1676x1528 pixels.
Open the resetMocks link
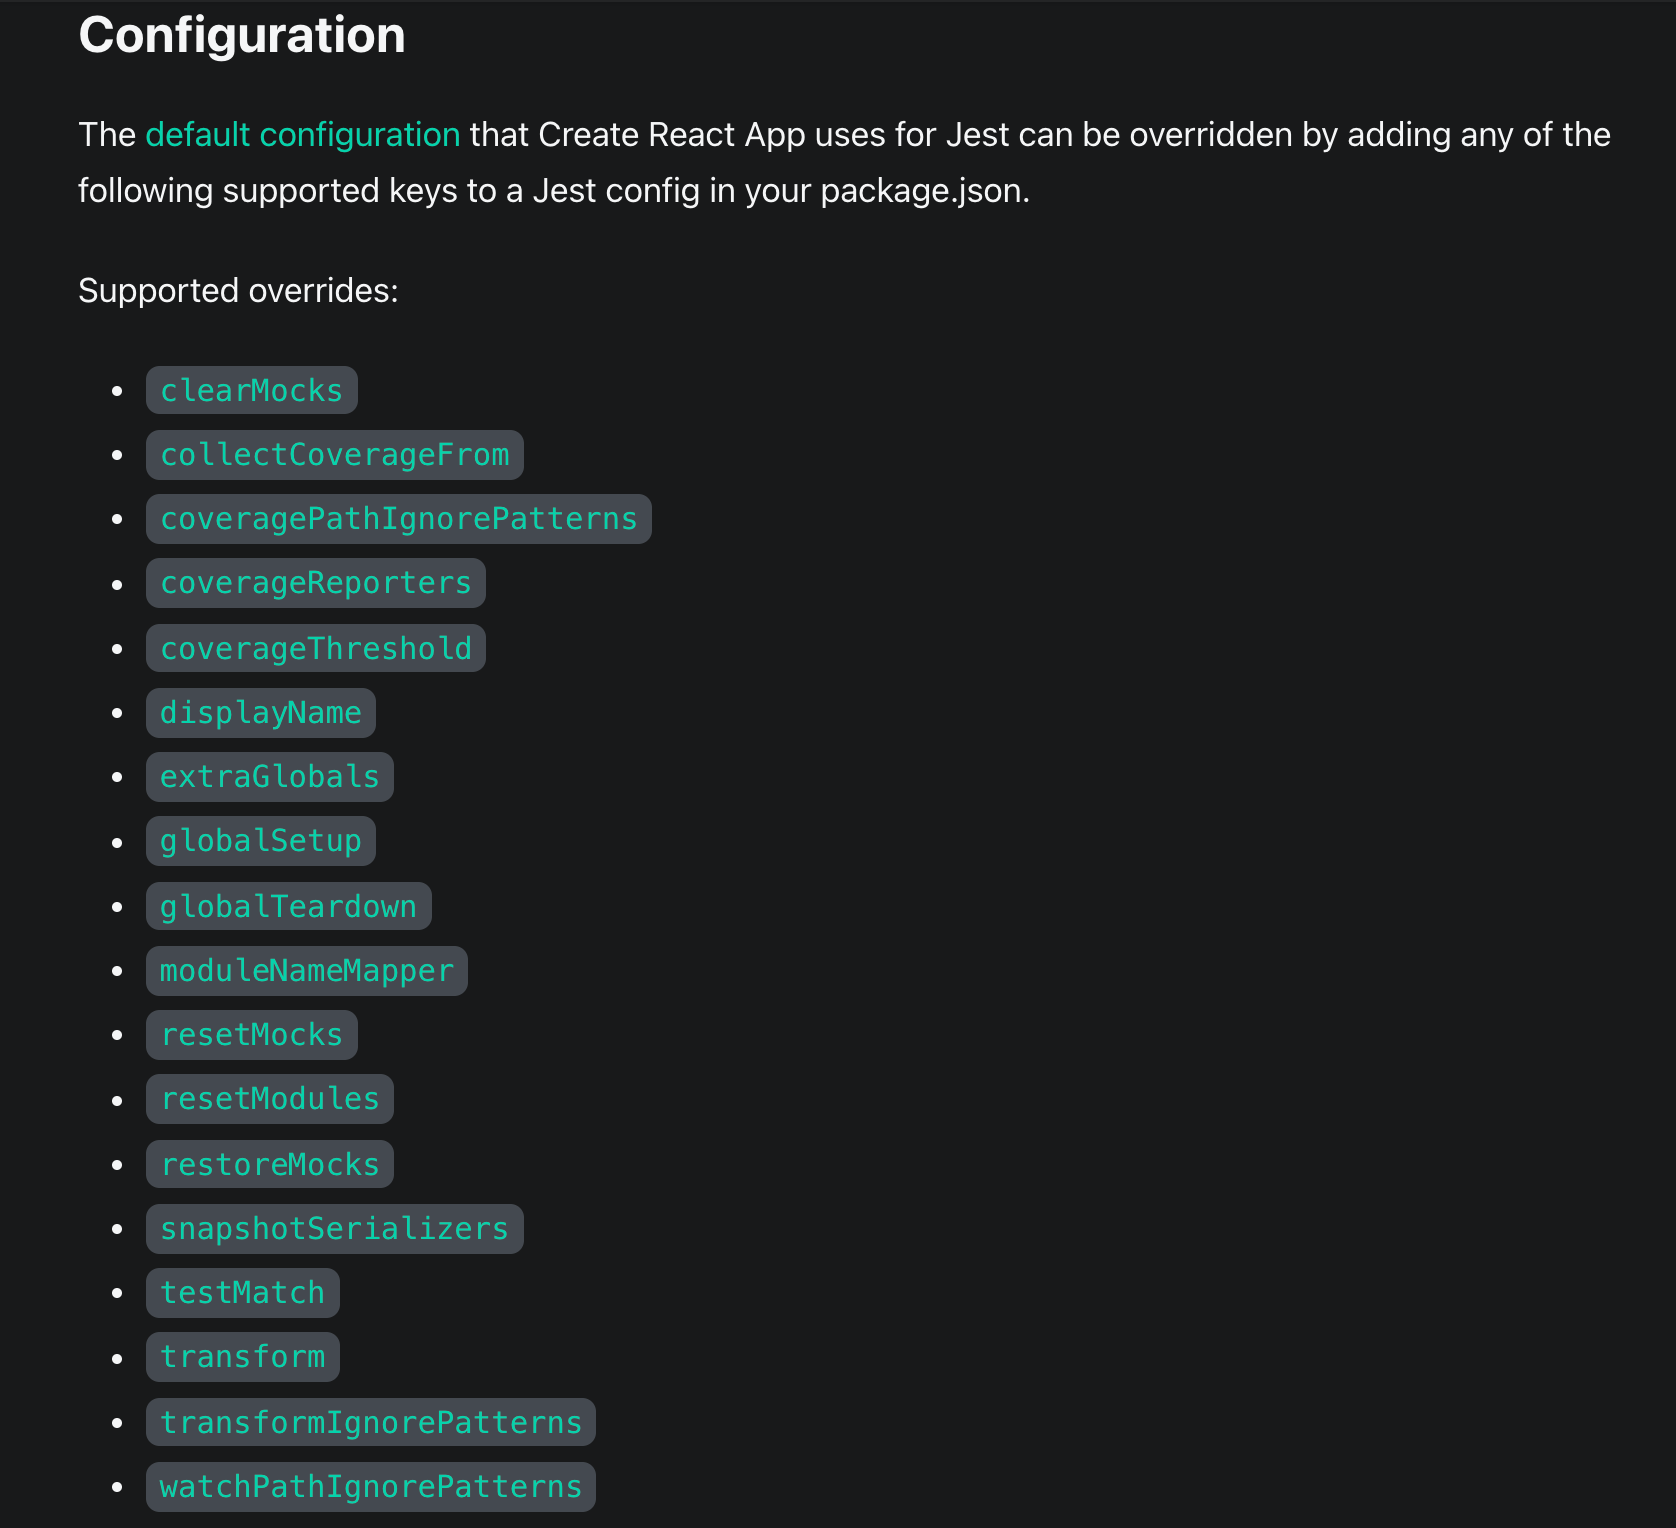(x=252, y=1035)
